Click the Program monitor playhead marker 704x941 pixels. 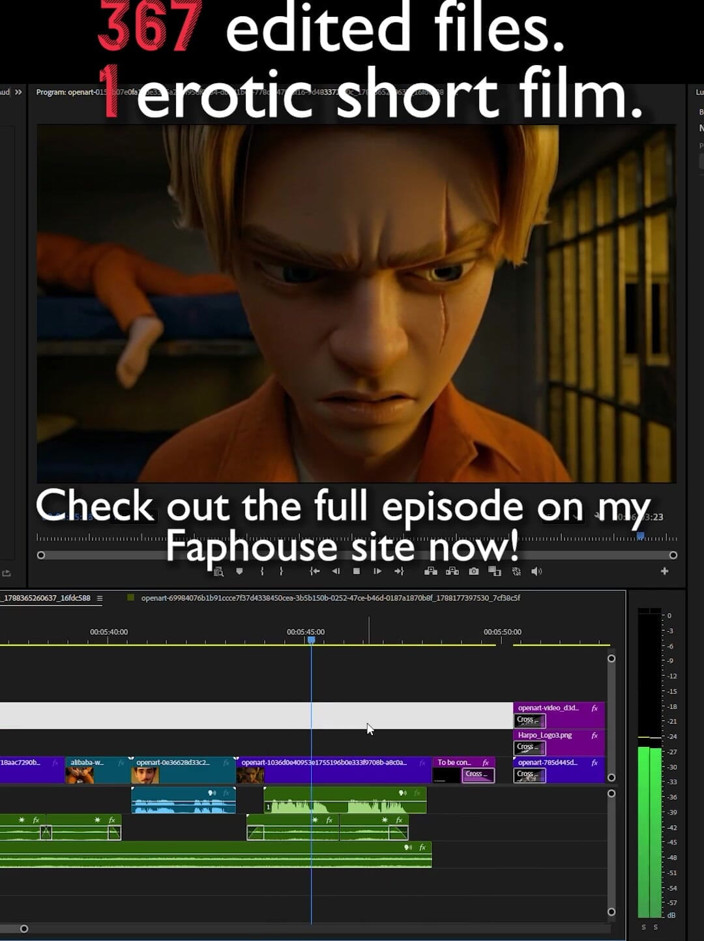click(640, 535)
